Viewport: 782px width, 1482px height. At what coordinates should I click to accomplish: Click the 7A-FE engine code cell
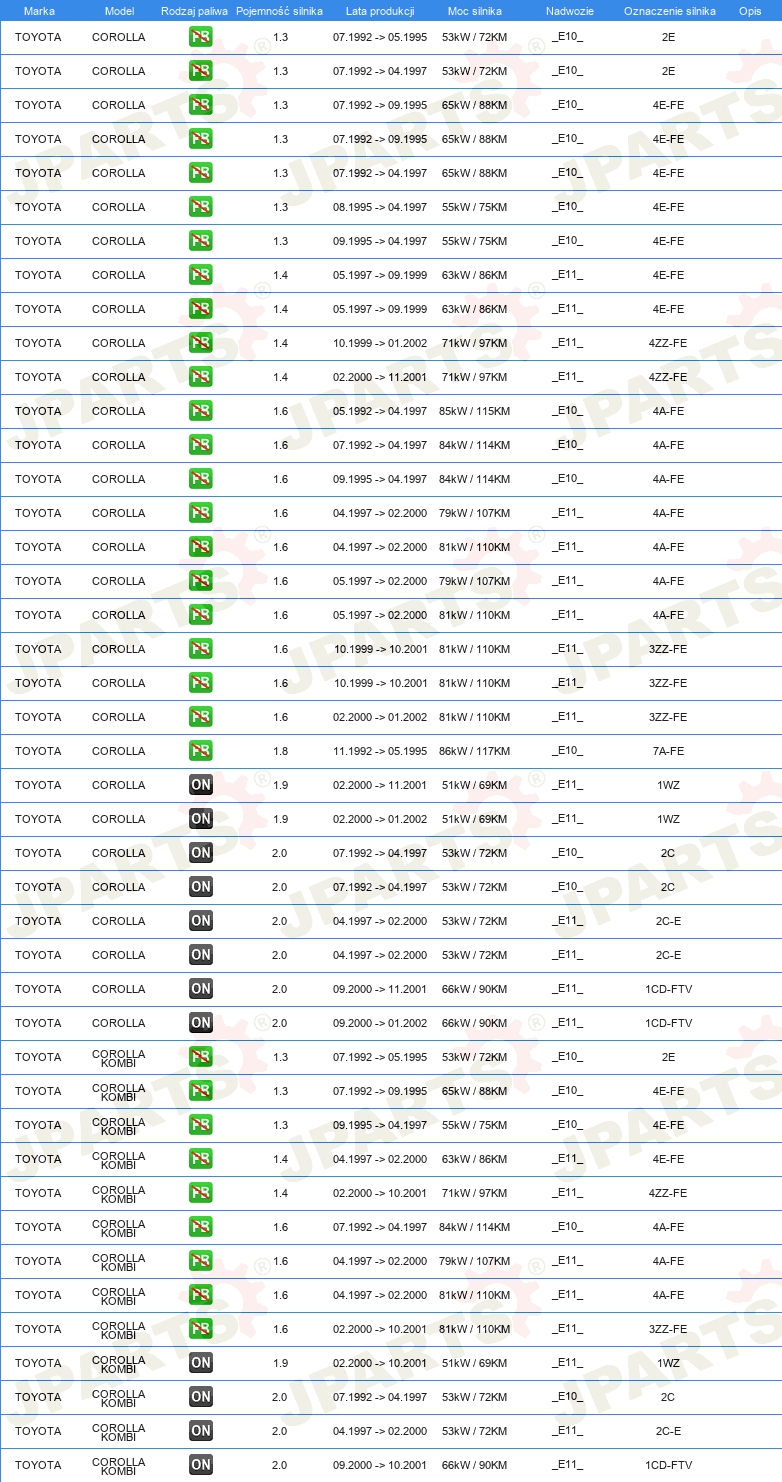point(669,751)
